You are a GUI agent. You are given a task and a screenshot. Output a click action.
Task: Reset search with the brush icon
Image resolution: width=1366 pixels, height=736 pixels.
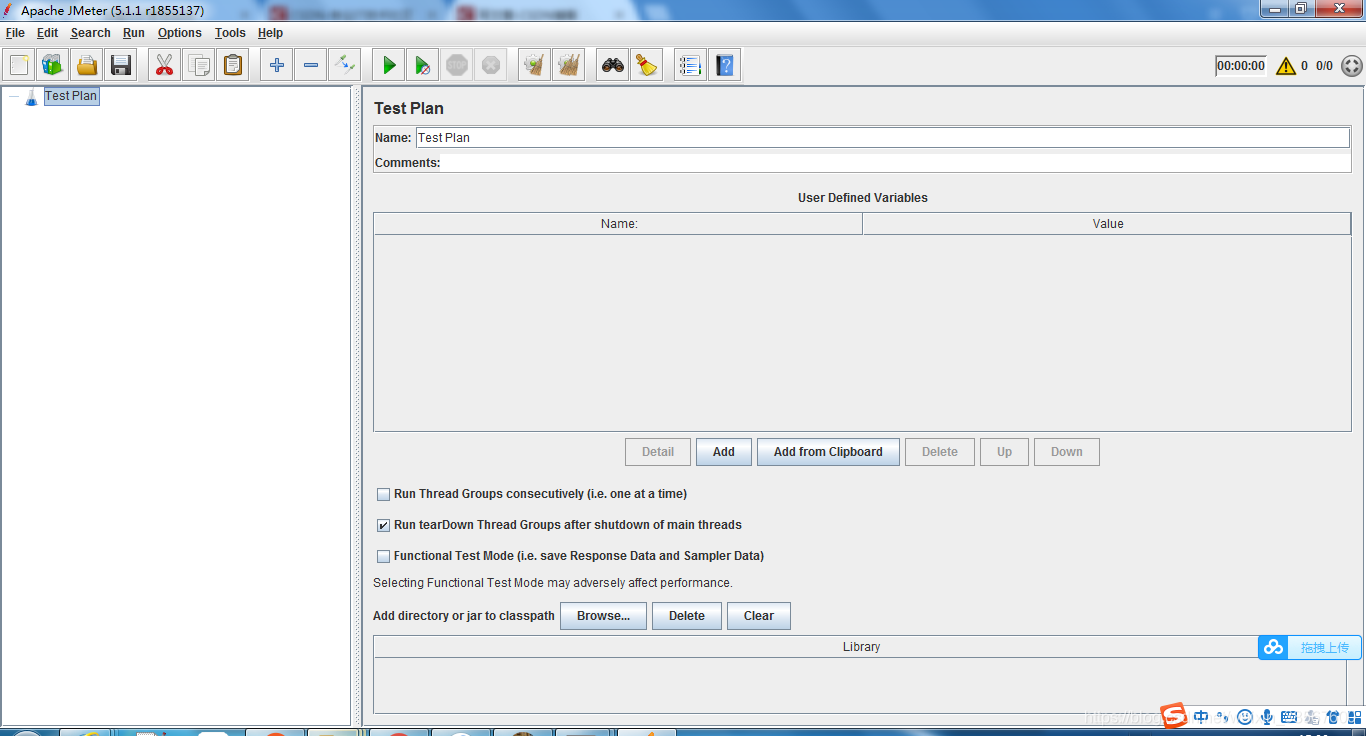tap(647, 66)
